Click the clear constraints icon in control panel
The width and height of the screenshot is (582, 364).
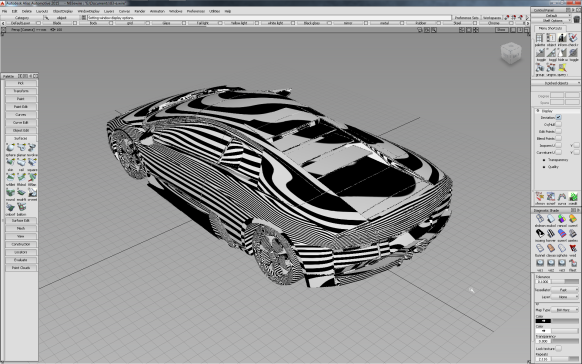pyautogui.click(x=540, y=197)
